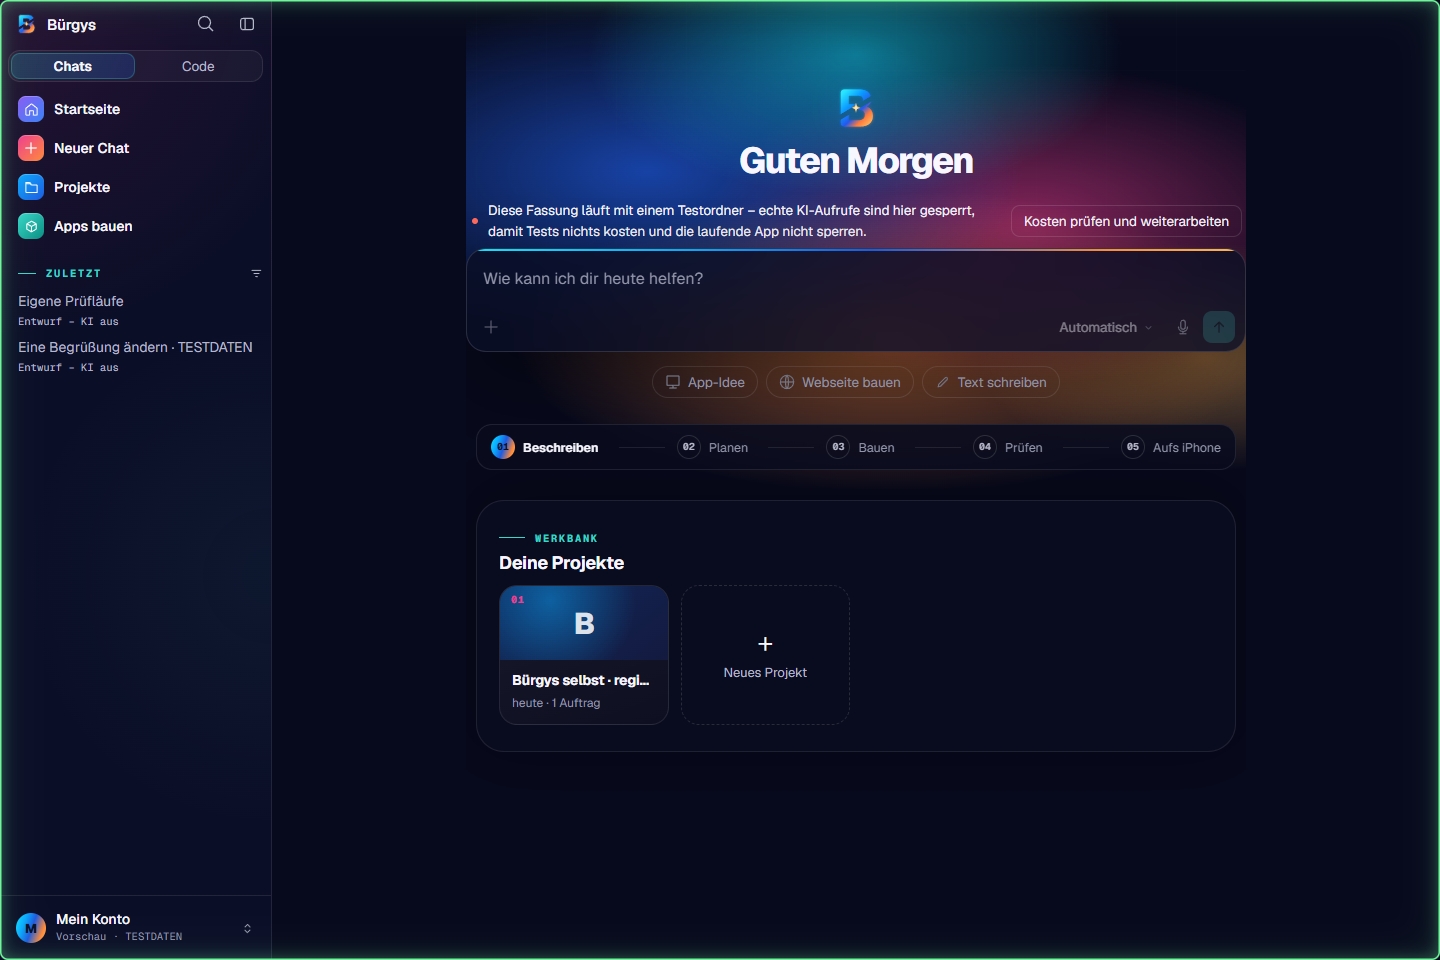1440x960 pixels.
Task: Click the Mein Konto avatar
Action: coord(31,928)
